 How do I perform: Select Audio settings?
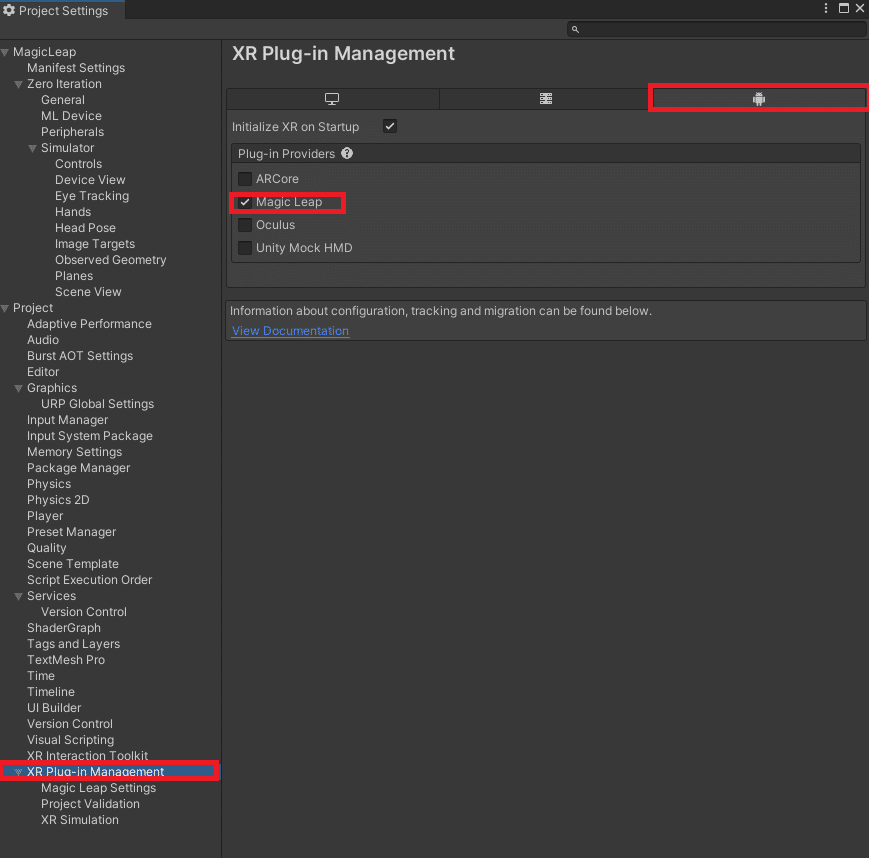pos(43,340)
